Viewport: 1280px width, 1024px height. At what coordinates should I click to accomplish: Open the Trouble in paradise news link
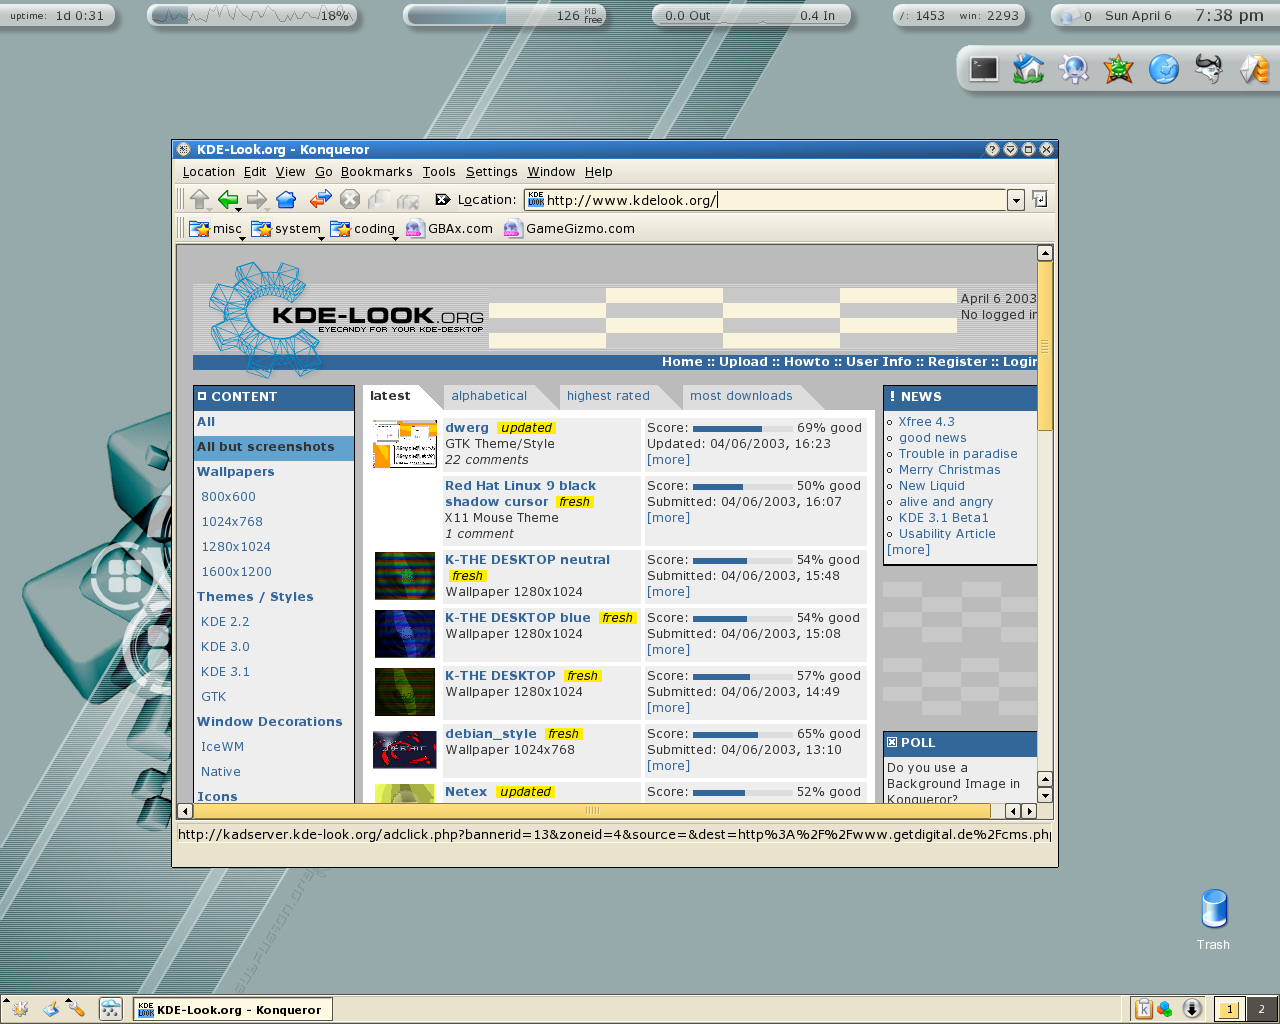(x=958, y=454)
